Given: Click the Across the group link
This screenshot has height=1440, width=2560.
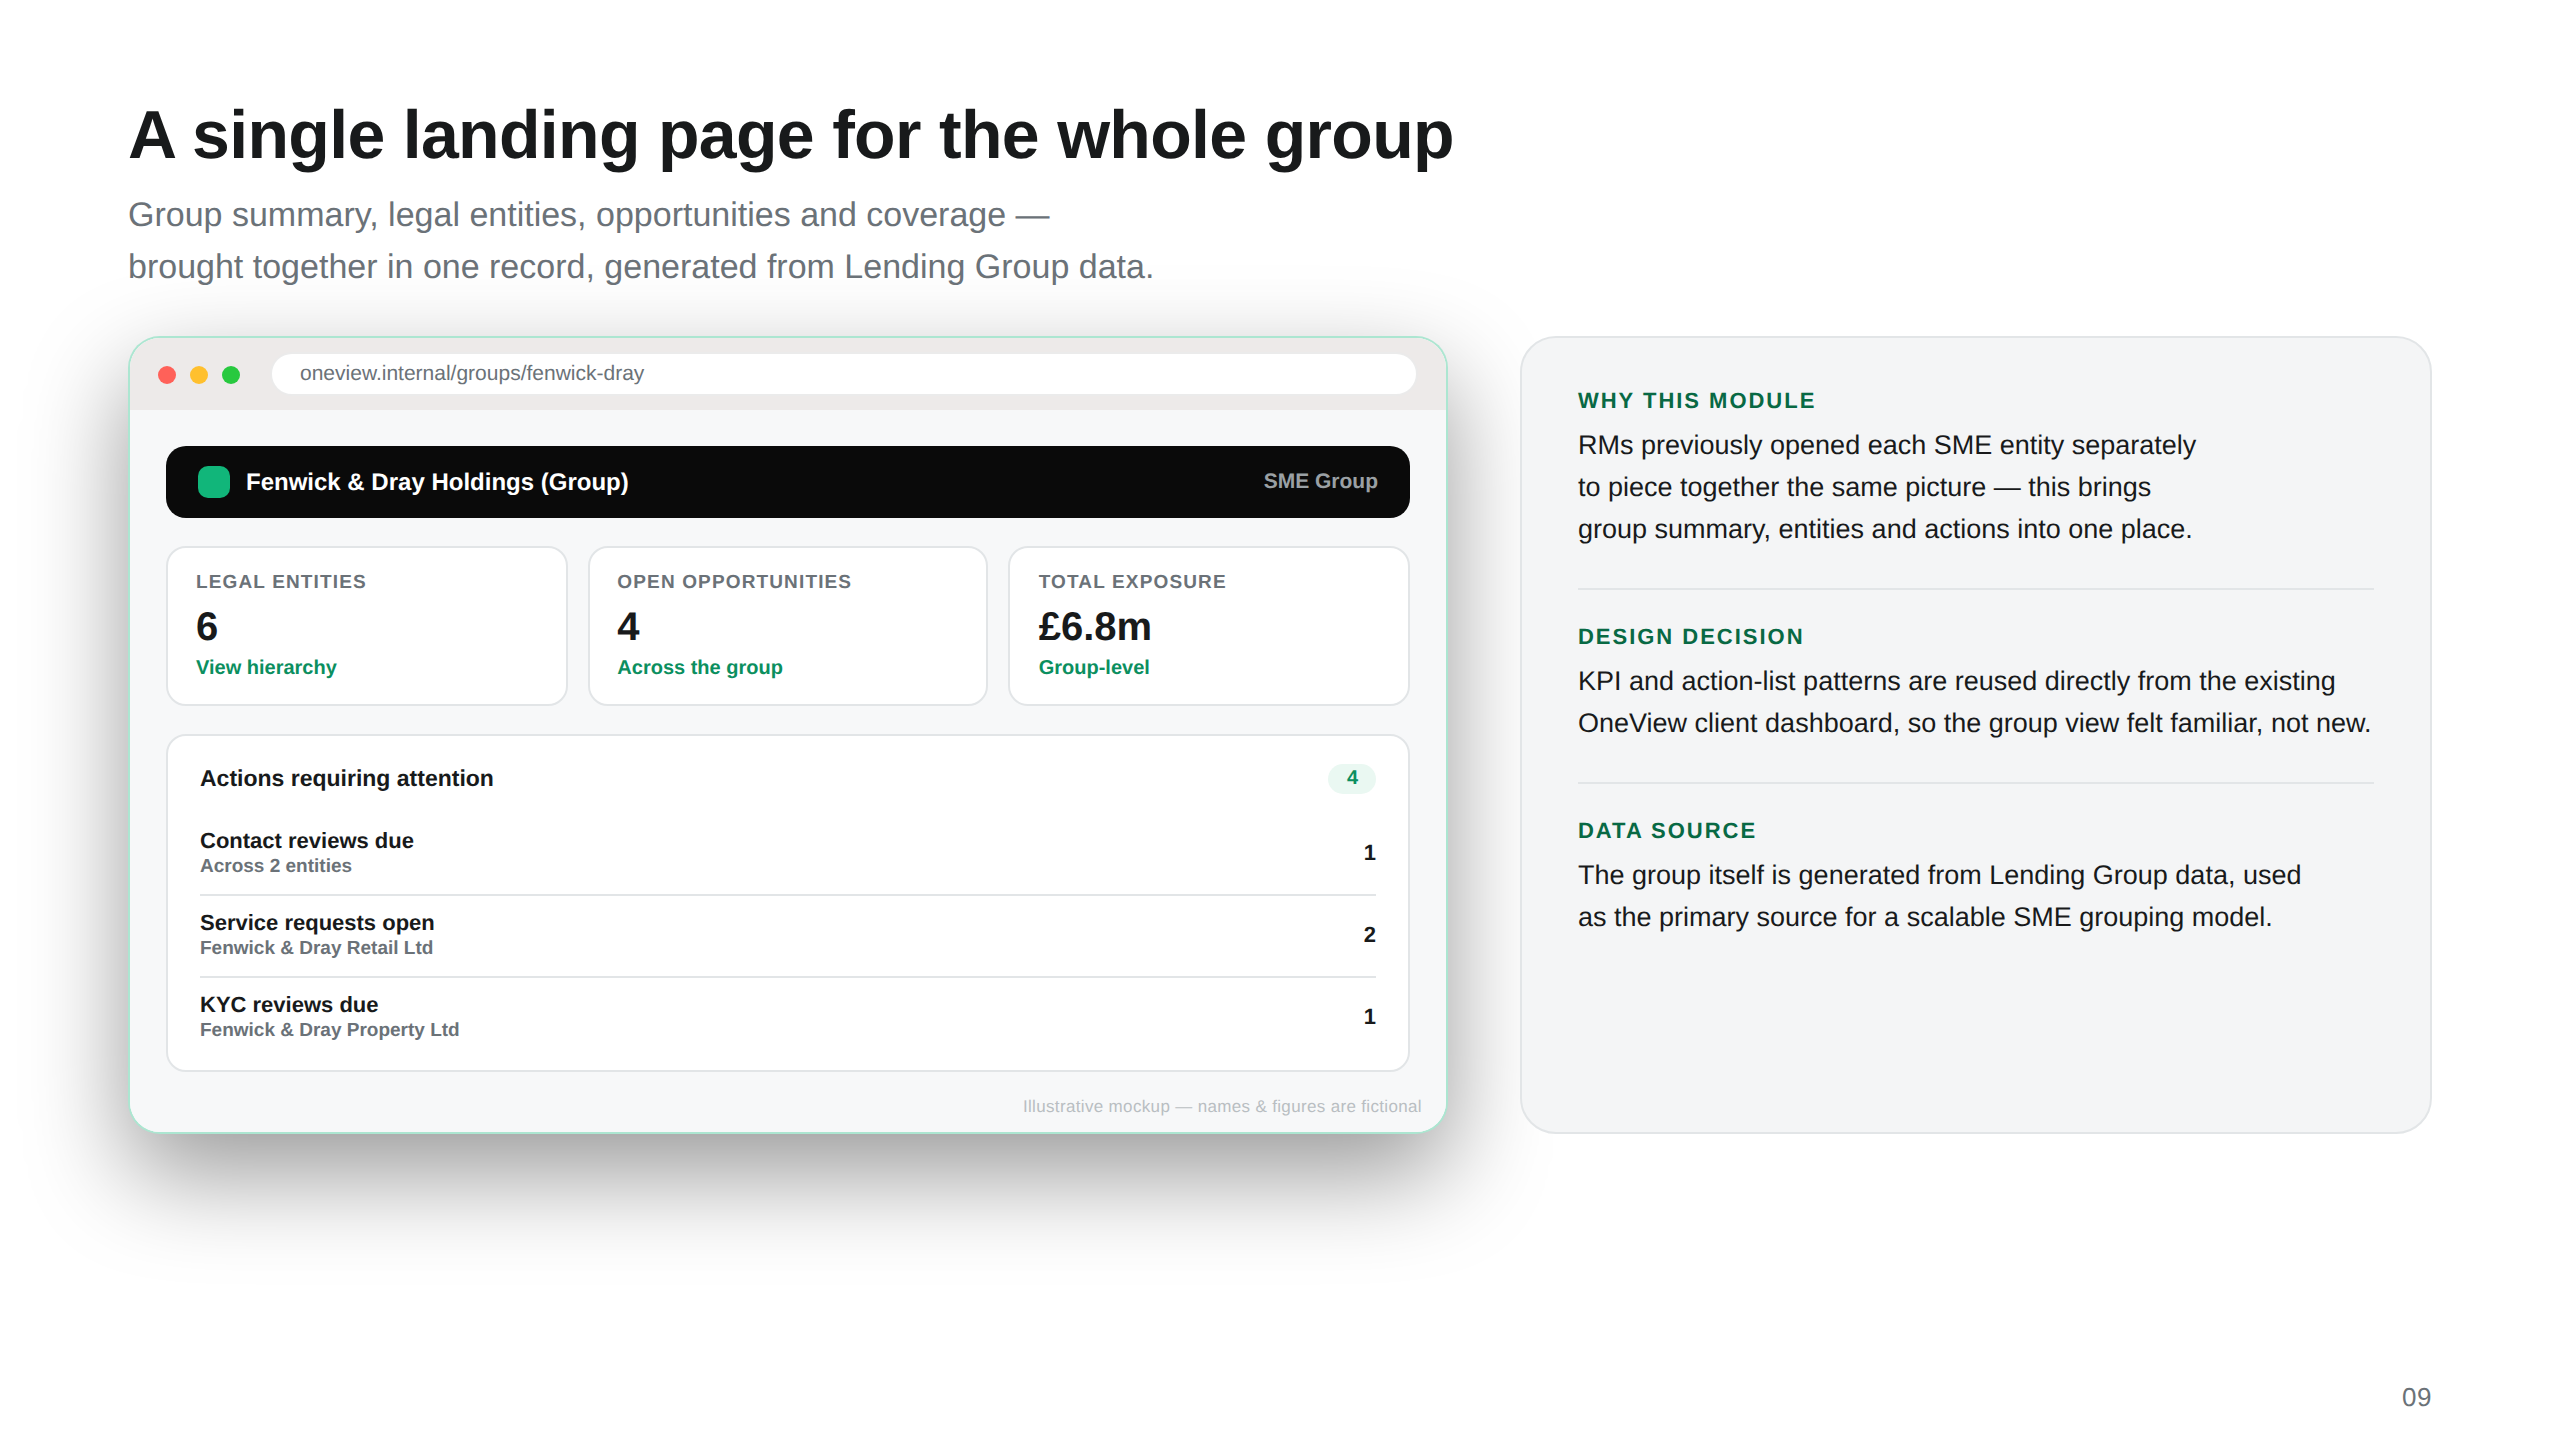Looking at the screenshot, I should tap(700, 667).
